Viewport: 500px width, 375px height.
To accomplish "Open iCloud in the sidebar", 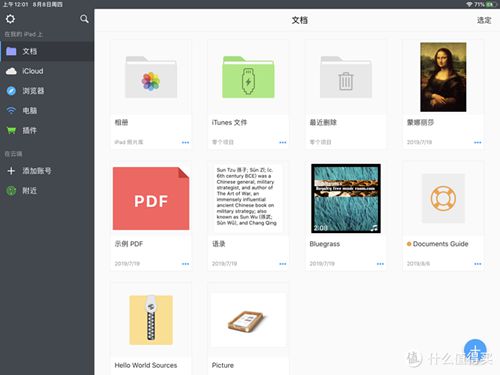I will [x=47, y=71].
